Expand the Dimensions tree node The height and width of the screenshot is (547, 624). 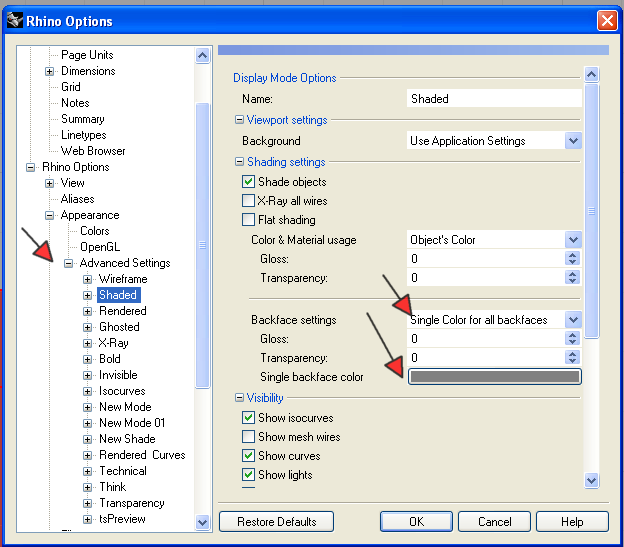click(x=50, y=71)
